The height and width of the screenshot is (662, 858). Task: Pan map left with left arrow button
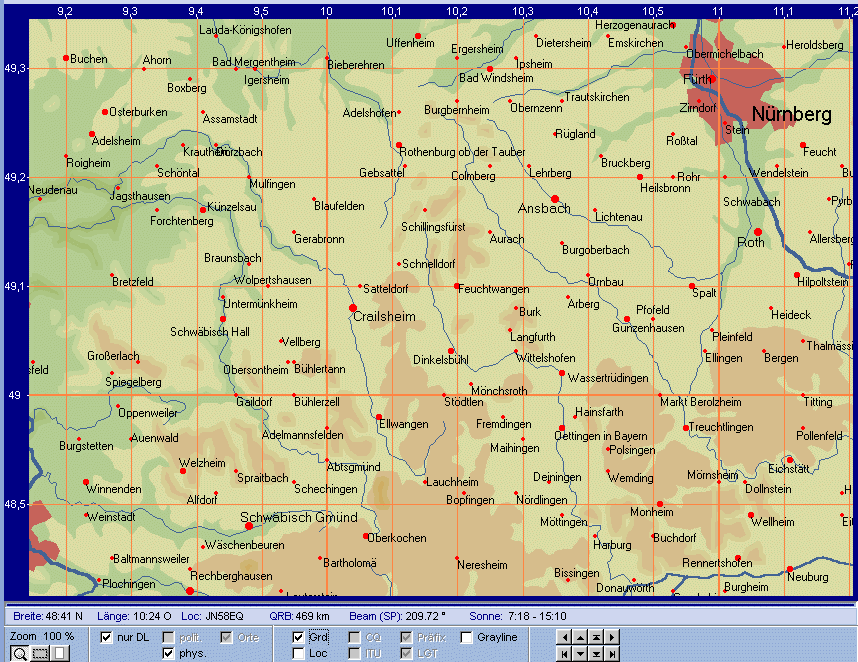point(564,637)
